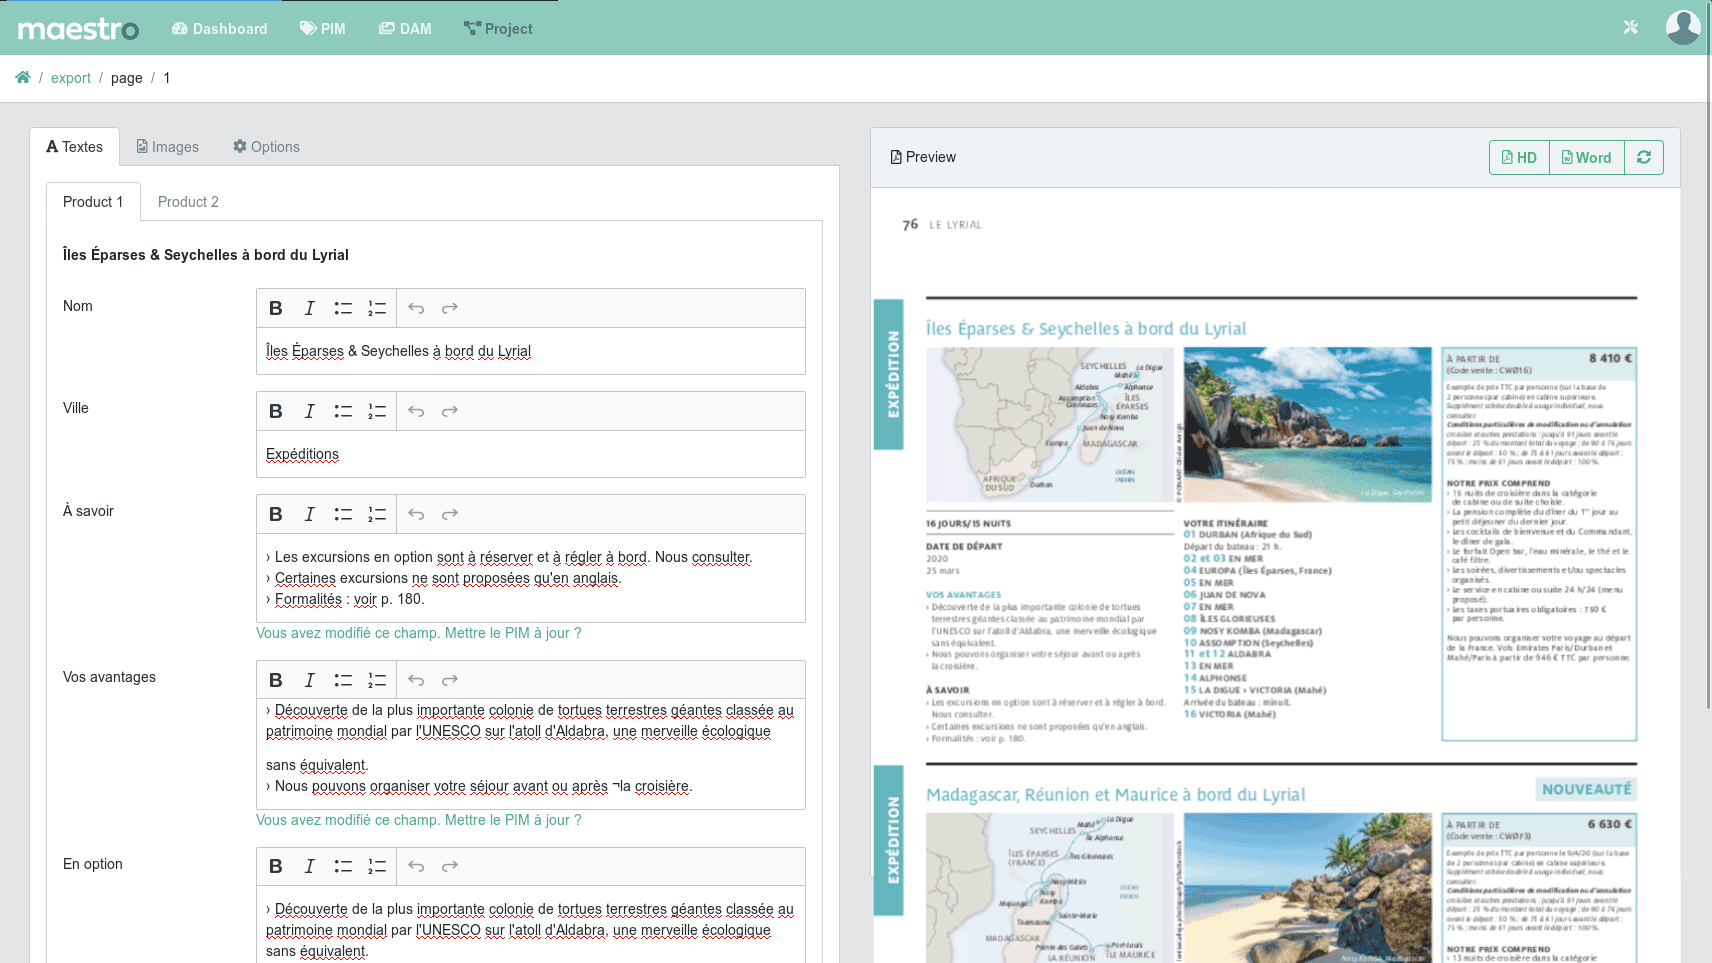Undo in the Ville editor

(416, 412)
